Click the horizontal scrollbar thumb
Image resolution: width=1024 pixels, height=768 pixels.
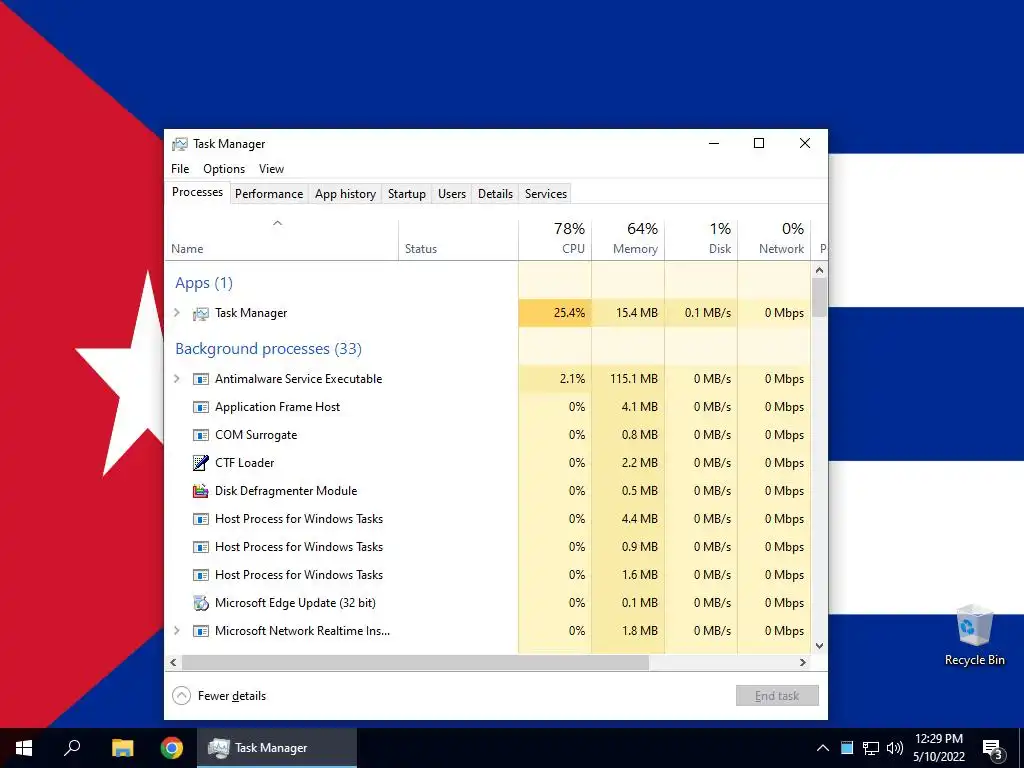[415, 662]
